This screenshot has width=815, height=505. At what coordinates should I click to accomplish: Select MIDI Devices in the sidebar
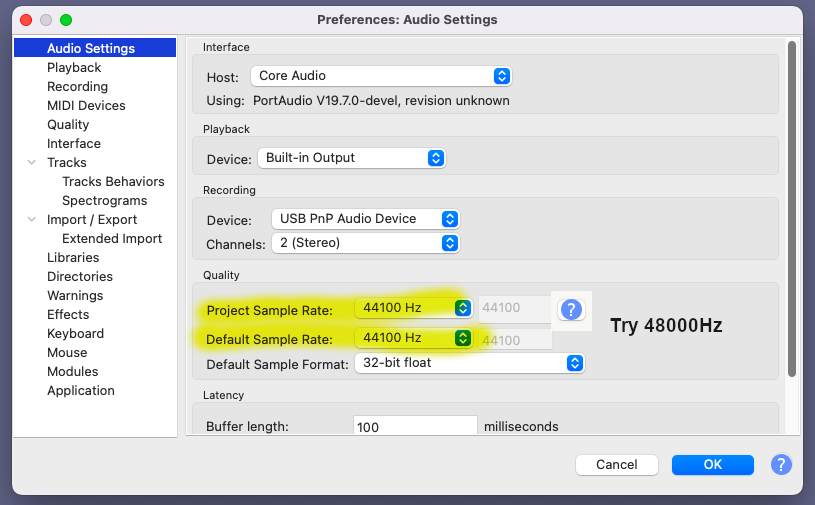point(86,106)
